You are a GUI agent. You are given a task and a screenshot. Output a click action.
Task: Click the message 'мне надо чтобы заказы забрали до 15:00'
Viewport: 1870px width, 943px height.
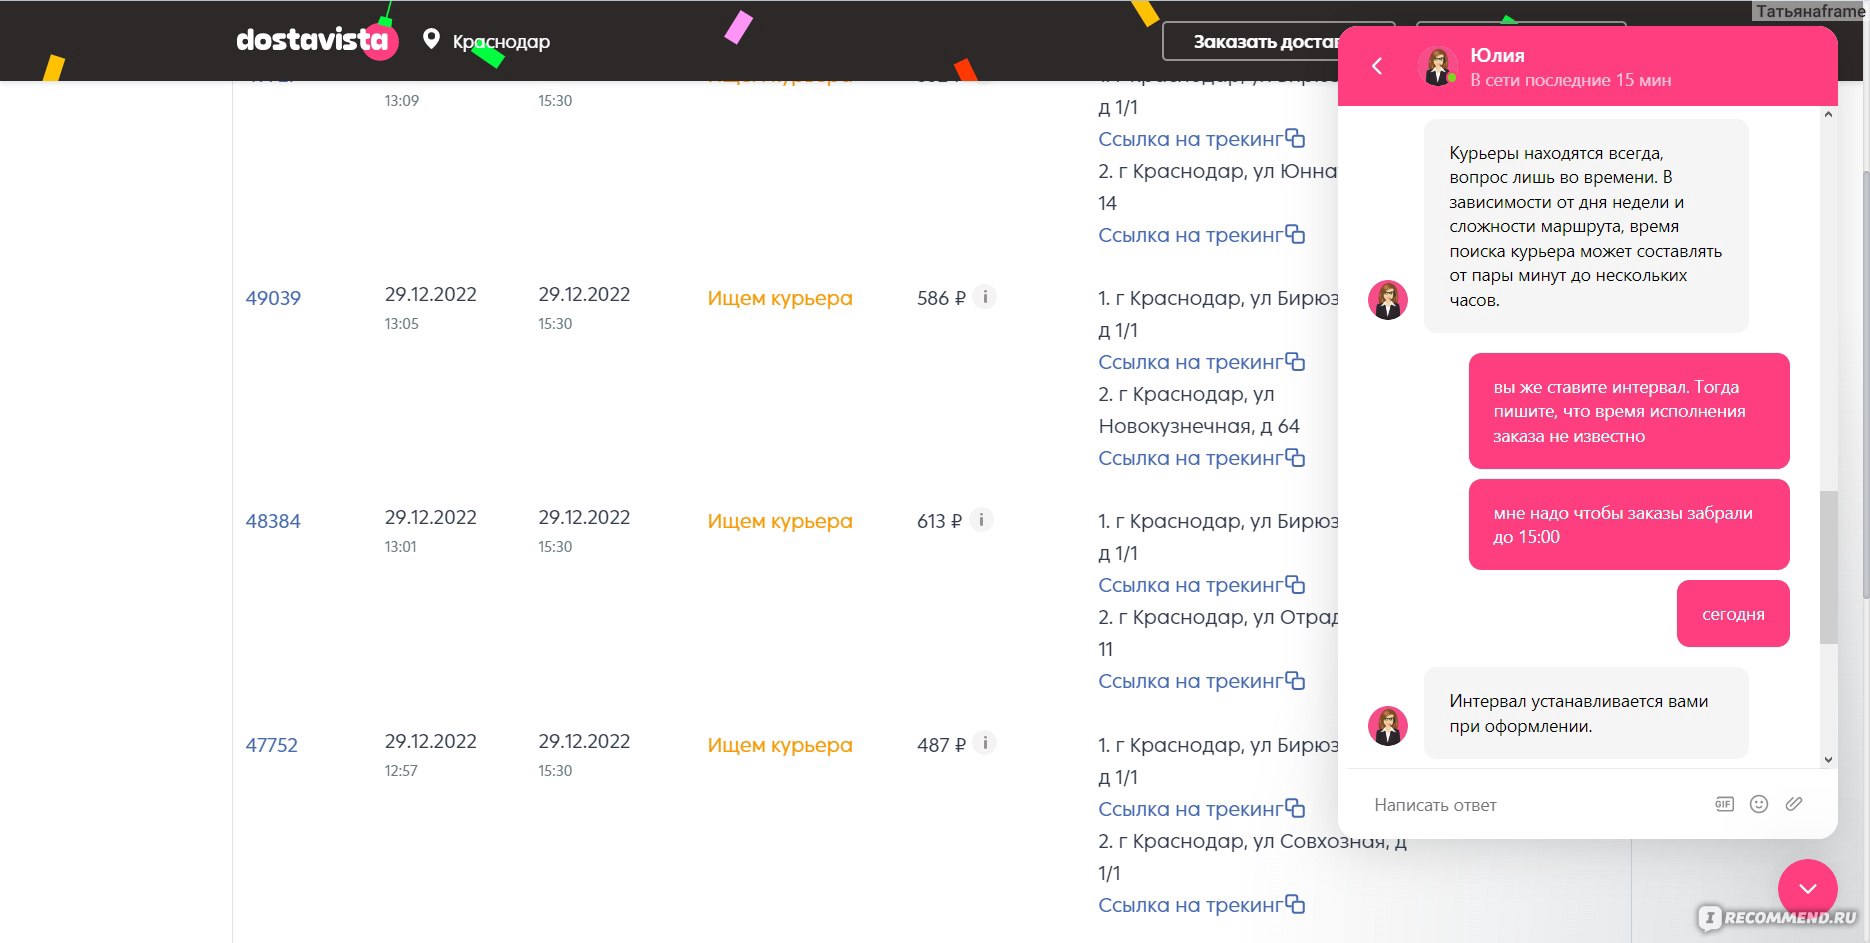1629,525
